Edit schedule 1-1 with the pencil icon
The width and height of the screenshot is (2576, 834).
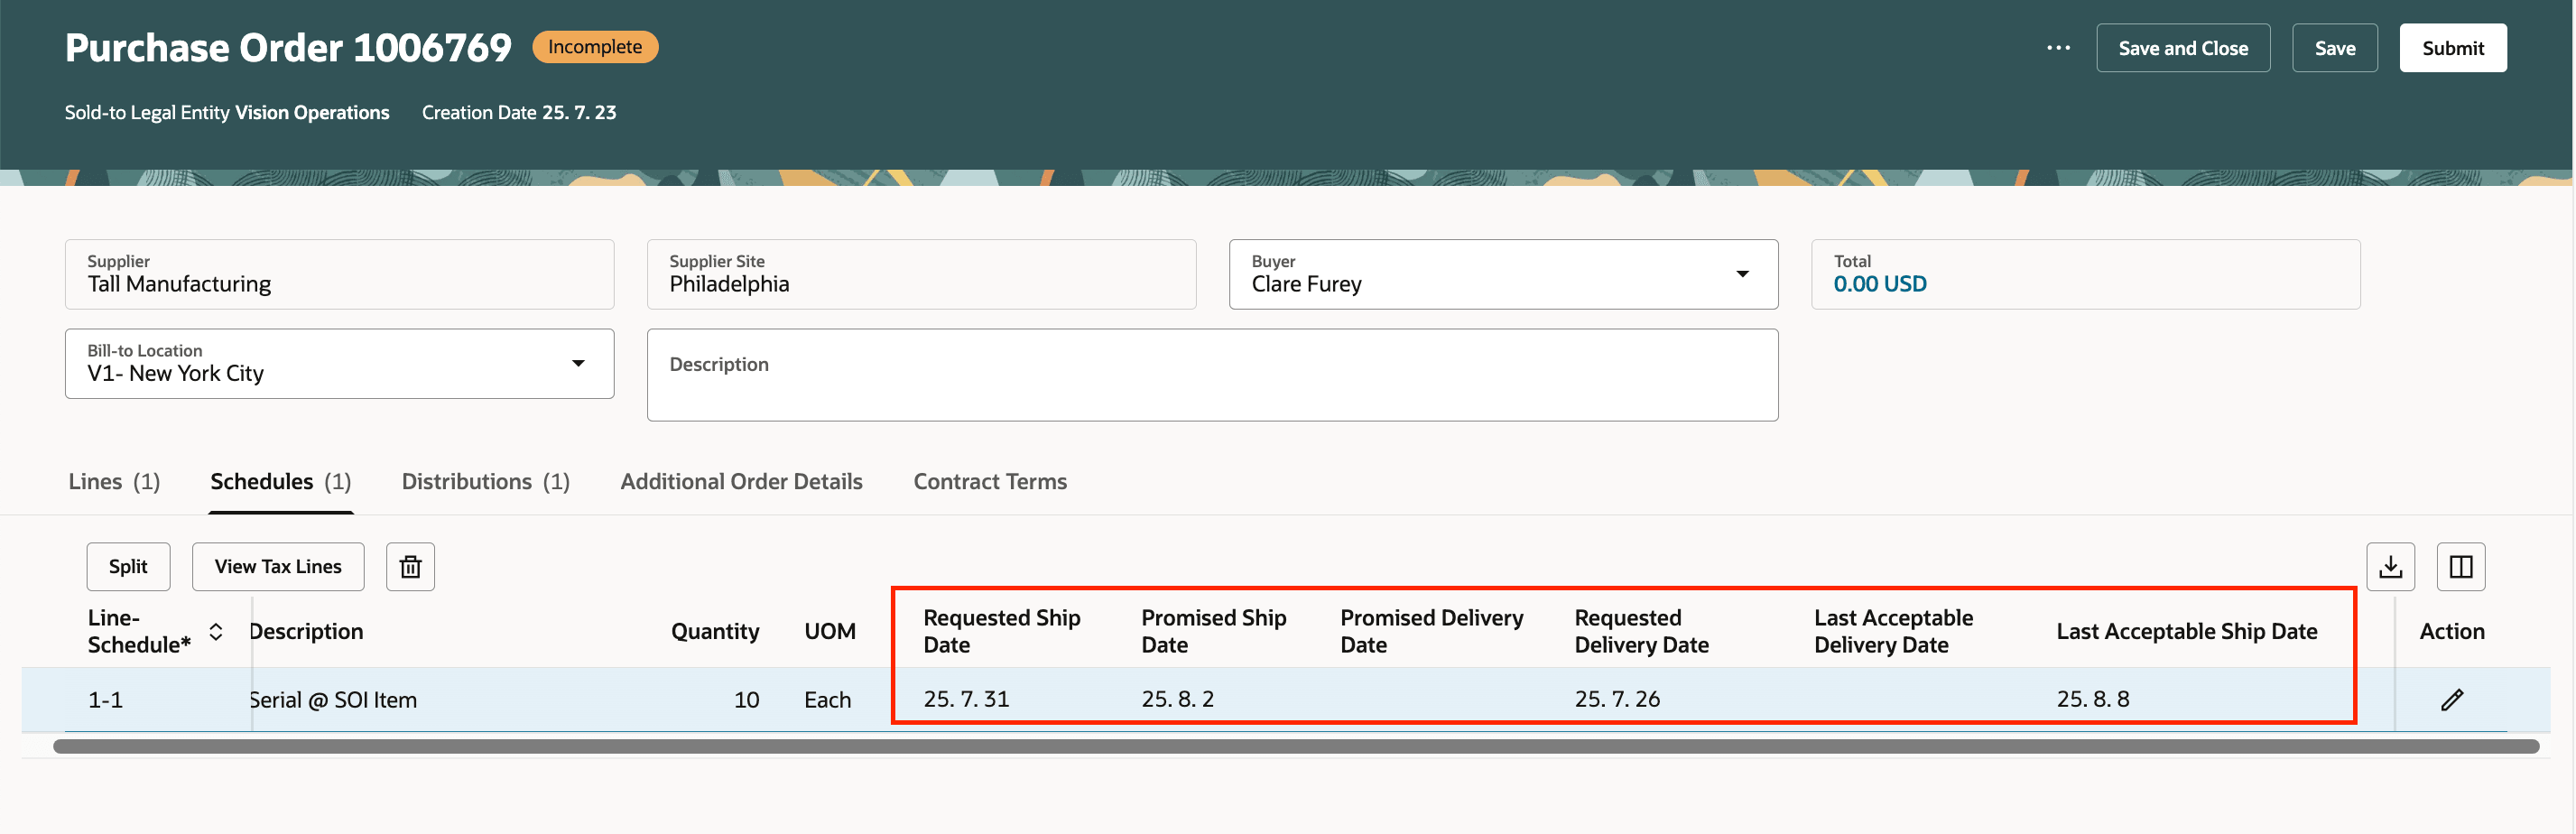[x=2451, y=700]
